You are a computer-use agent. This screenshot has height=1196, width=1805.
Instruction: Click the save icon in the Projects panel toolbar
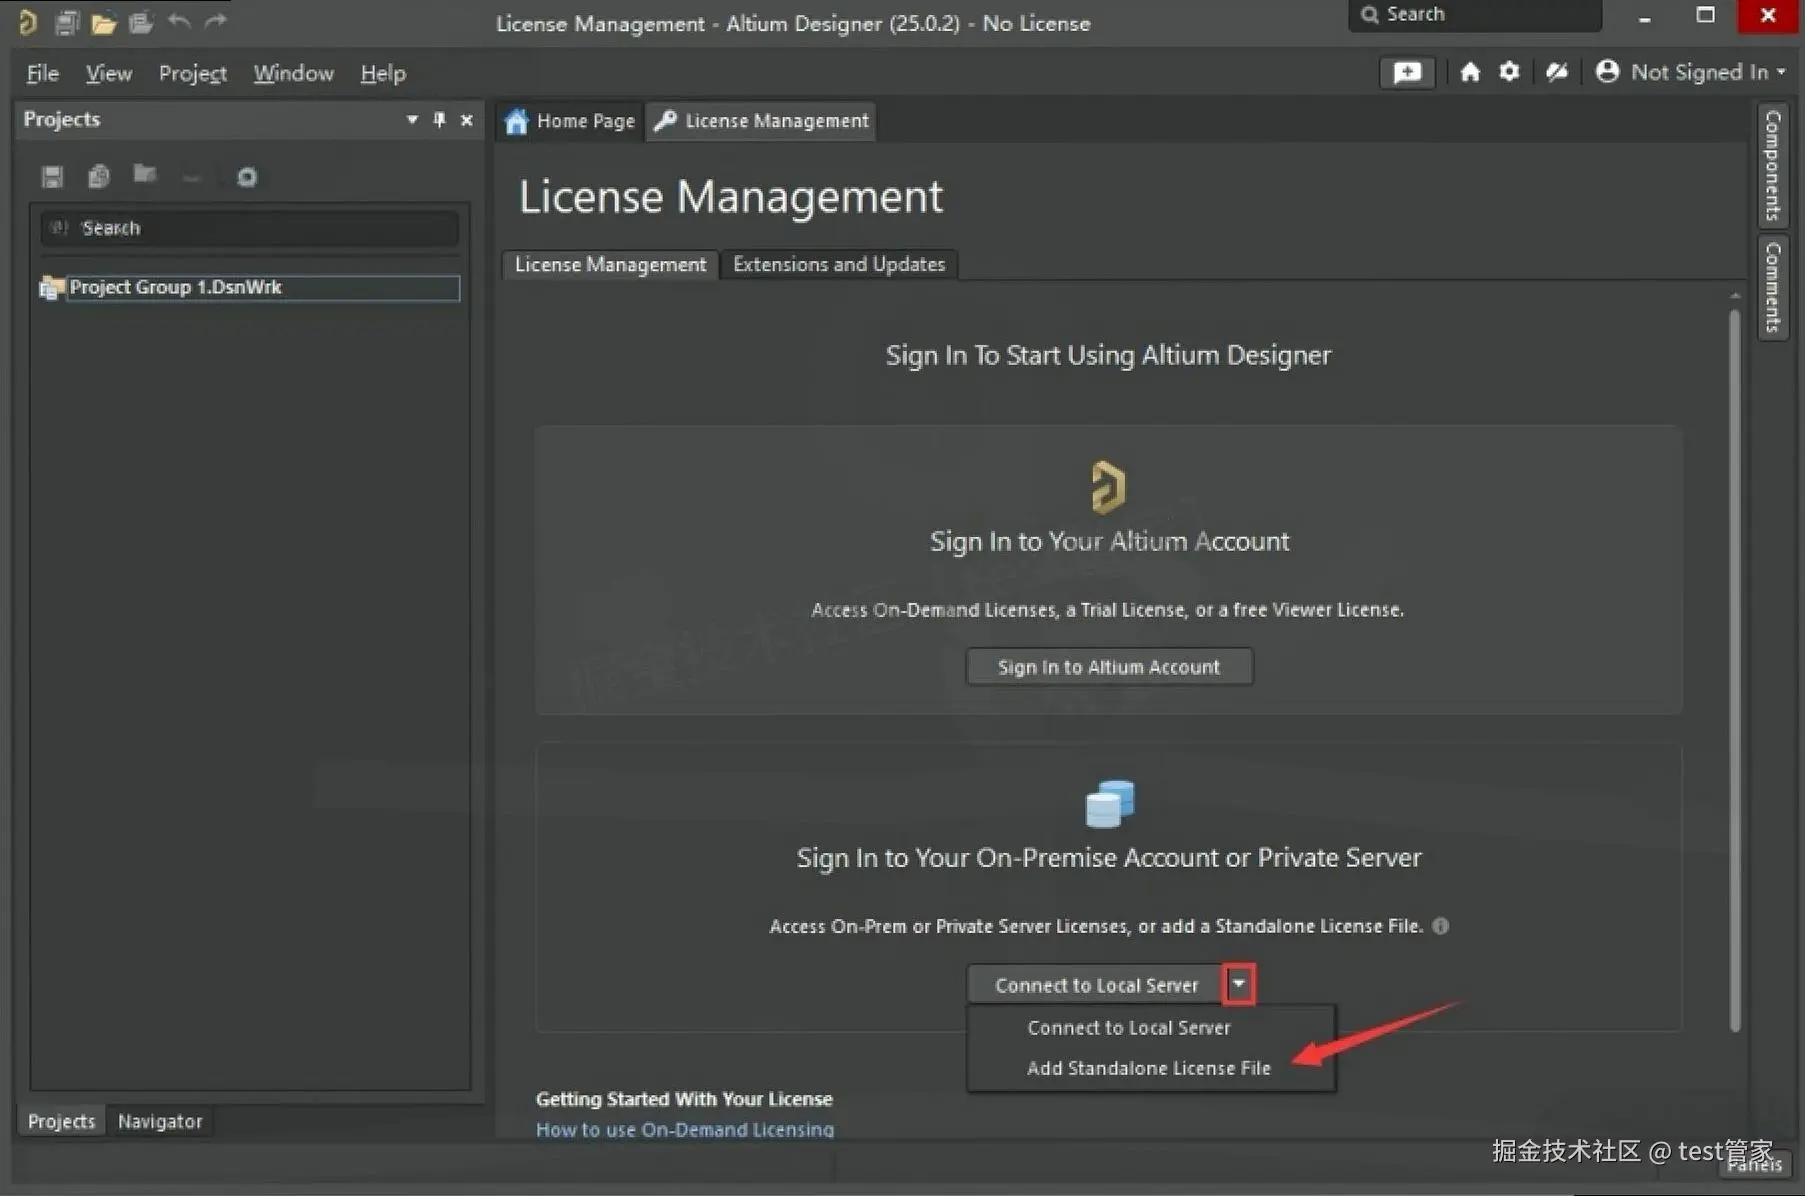(52, 177)
